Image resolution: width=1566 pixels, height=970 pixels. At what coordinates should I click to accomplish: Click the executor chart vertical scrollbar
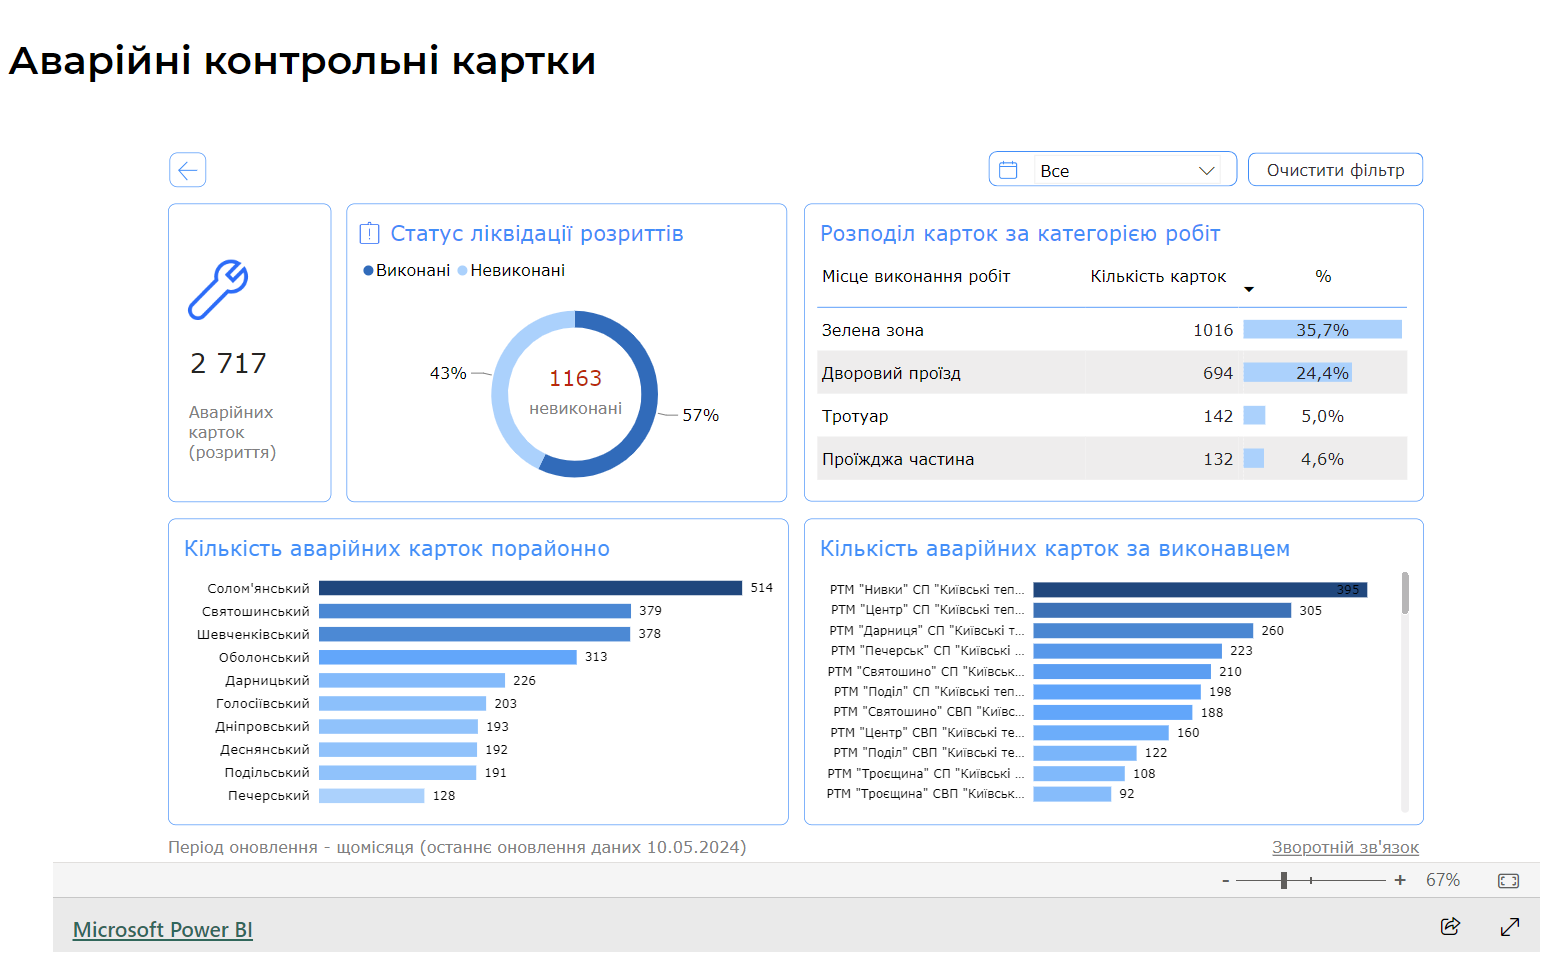coord(1405,594)
